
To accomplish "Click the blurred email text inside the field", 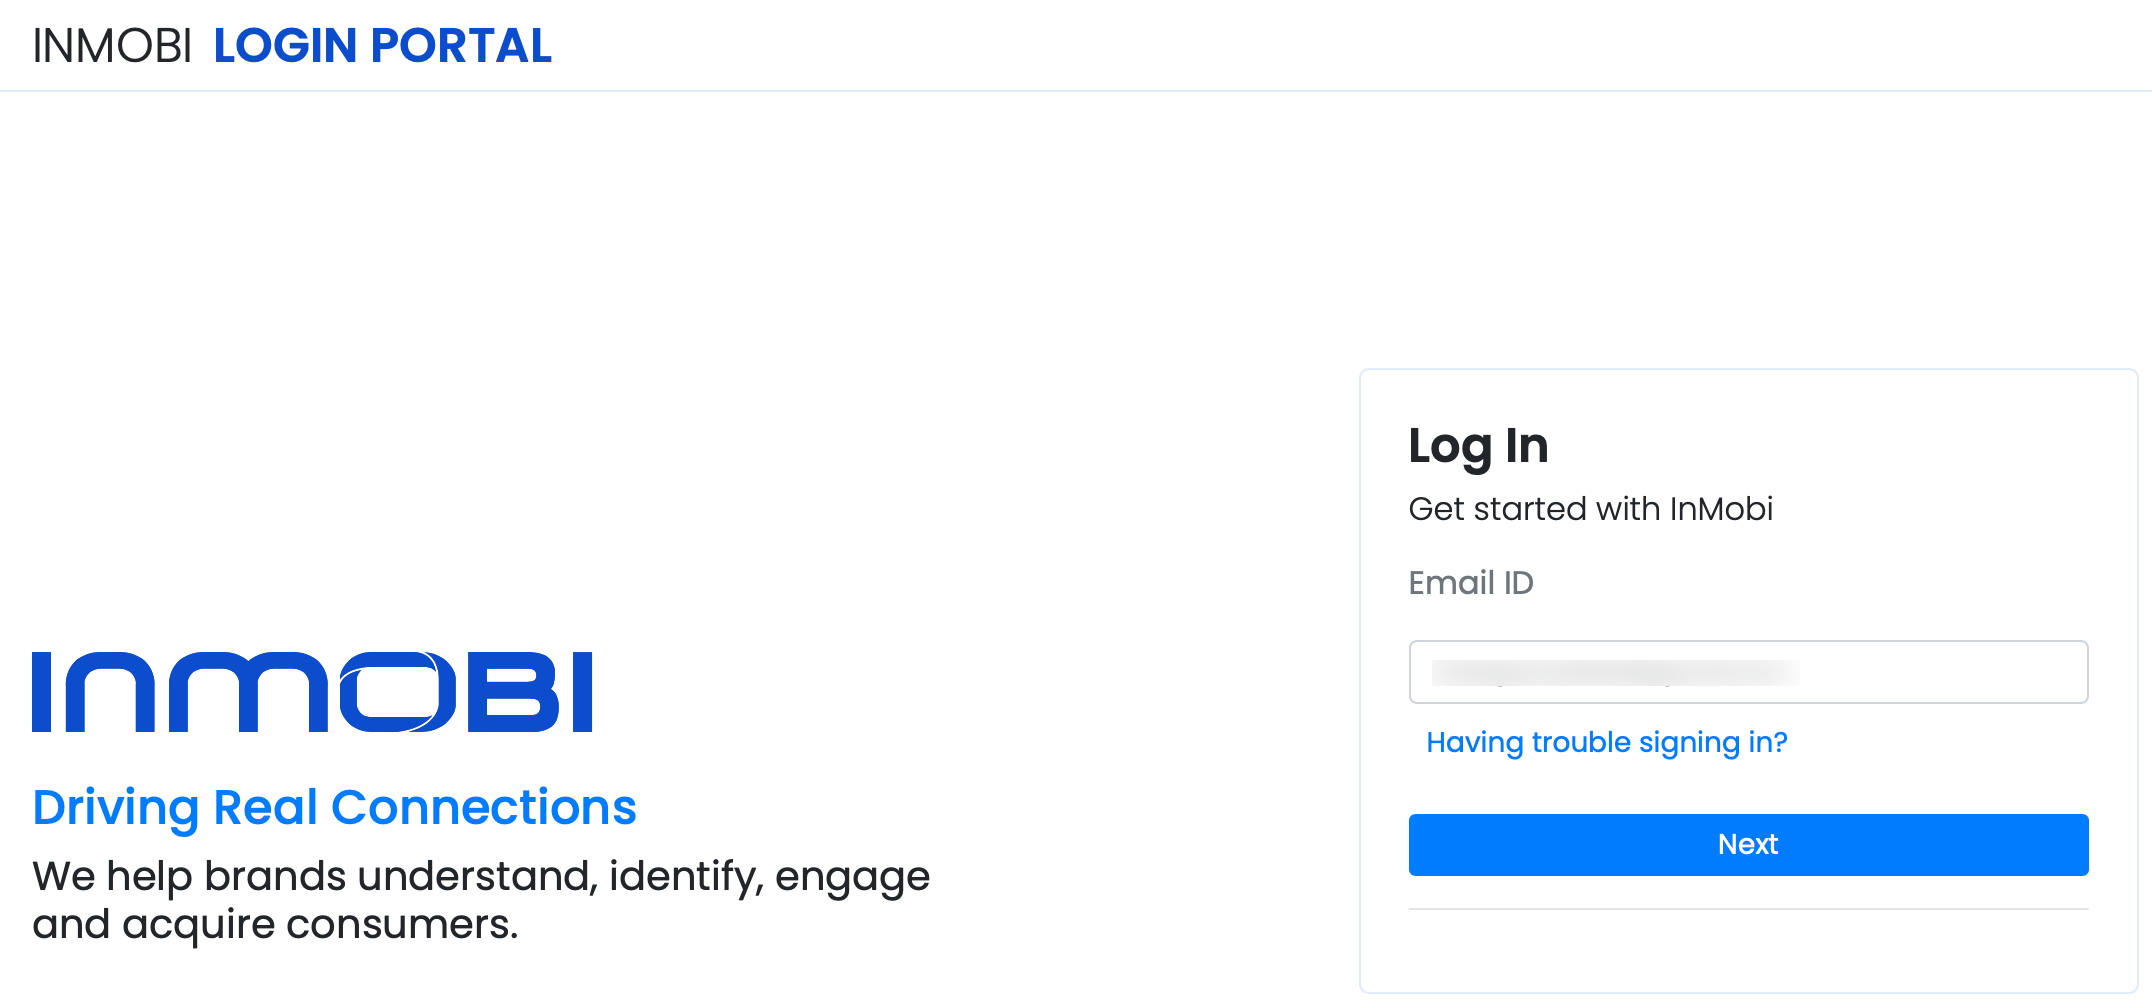I will 1615,672.
